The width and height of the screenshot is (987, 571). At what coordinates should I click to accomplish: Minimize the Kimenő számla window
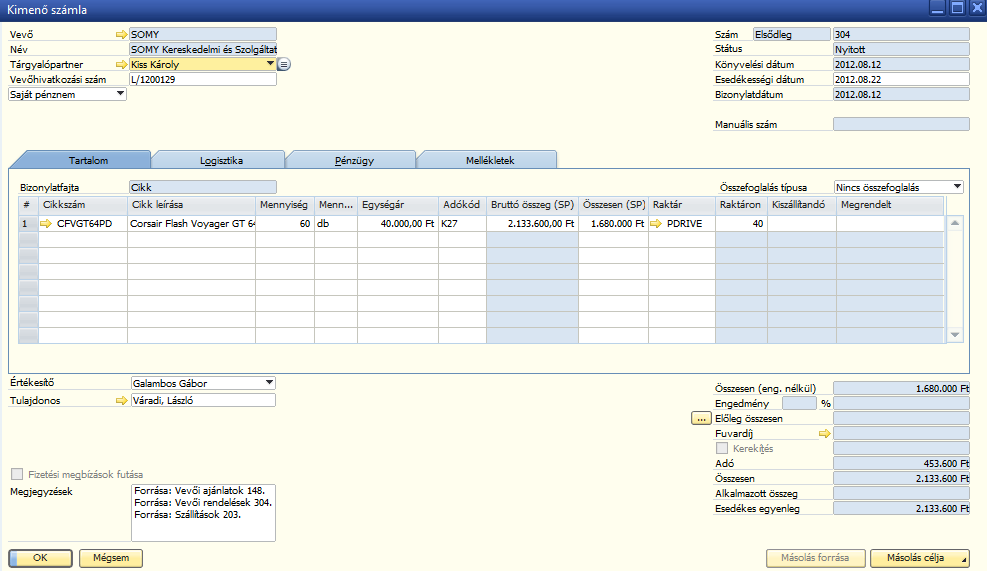(938, 8)
